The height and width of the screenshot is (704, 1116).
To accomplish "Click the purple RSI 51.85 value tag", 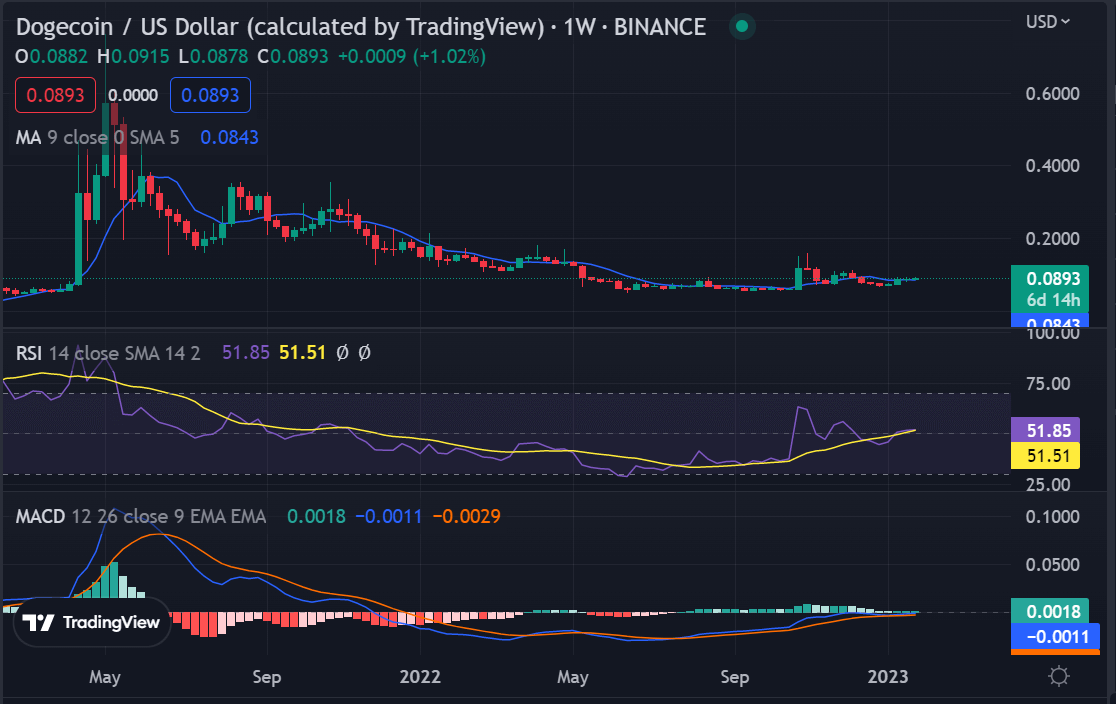I will click(1046, 431).
